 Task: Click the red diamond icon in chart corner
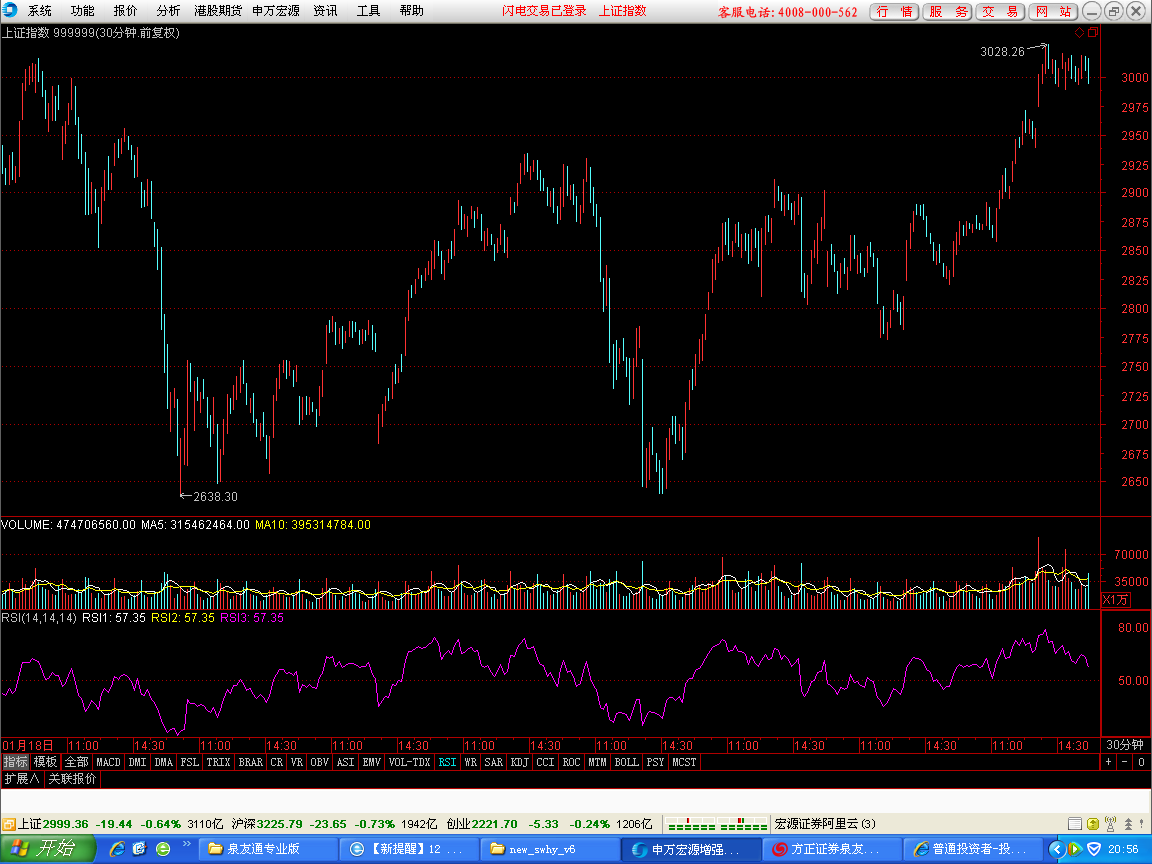(x=1079, y=32)
